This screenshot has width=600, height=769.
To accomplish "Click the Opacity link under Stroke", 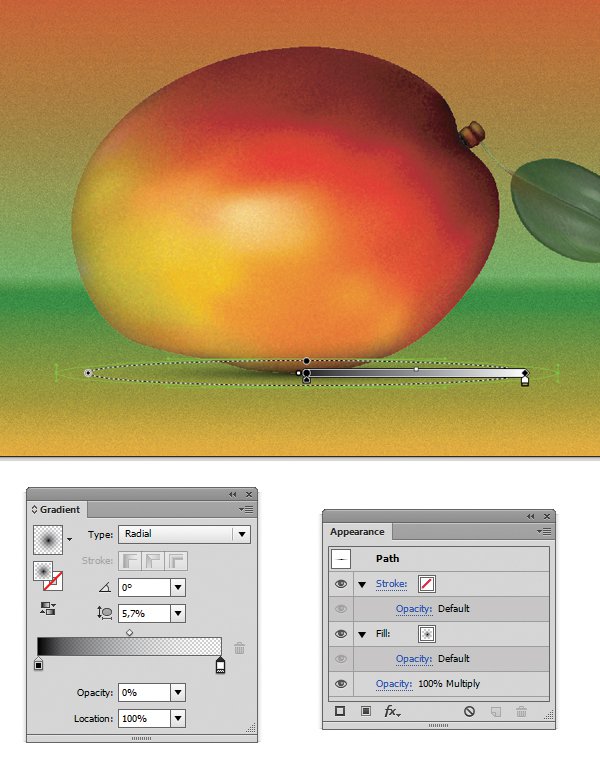I will pyautogui.click(x=414, y=609).
